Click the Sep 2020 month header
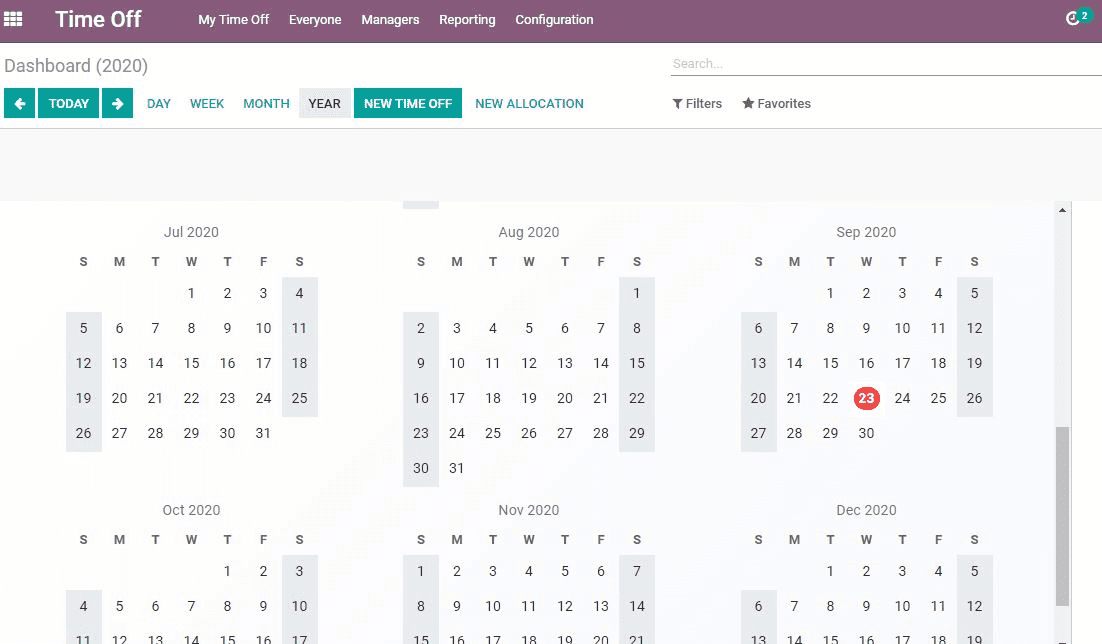The height and width of the screenshot is (644, 1102). click(x=866, y=232)
